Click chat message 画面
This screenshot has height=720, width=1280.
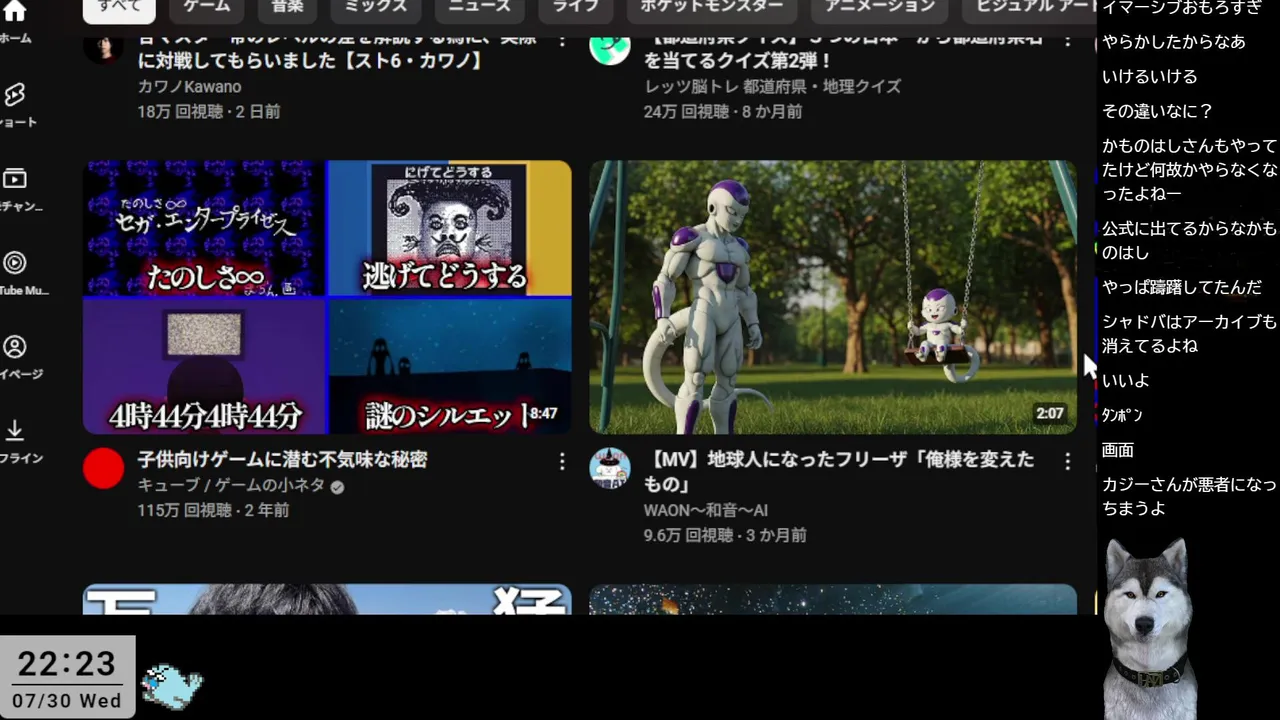1118,450
